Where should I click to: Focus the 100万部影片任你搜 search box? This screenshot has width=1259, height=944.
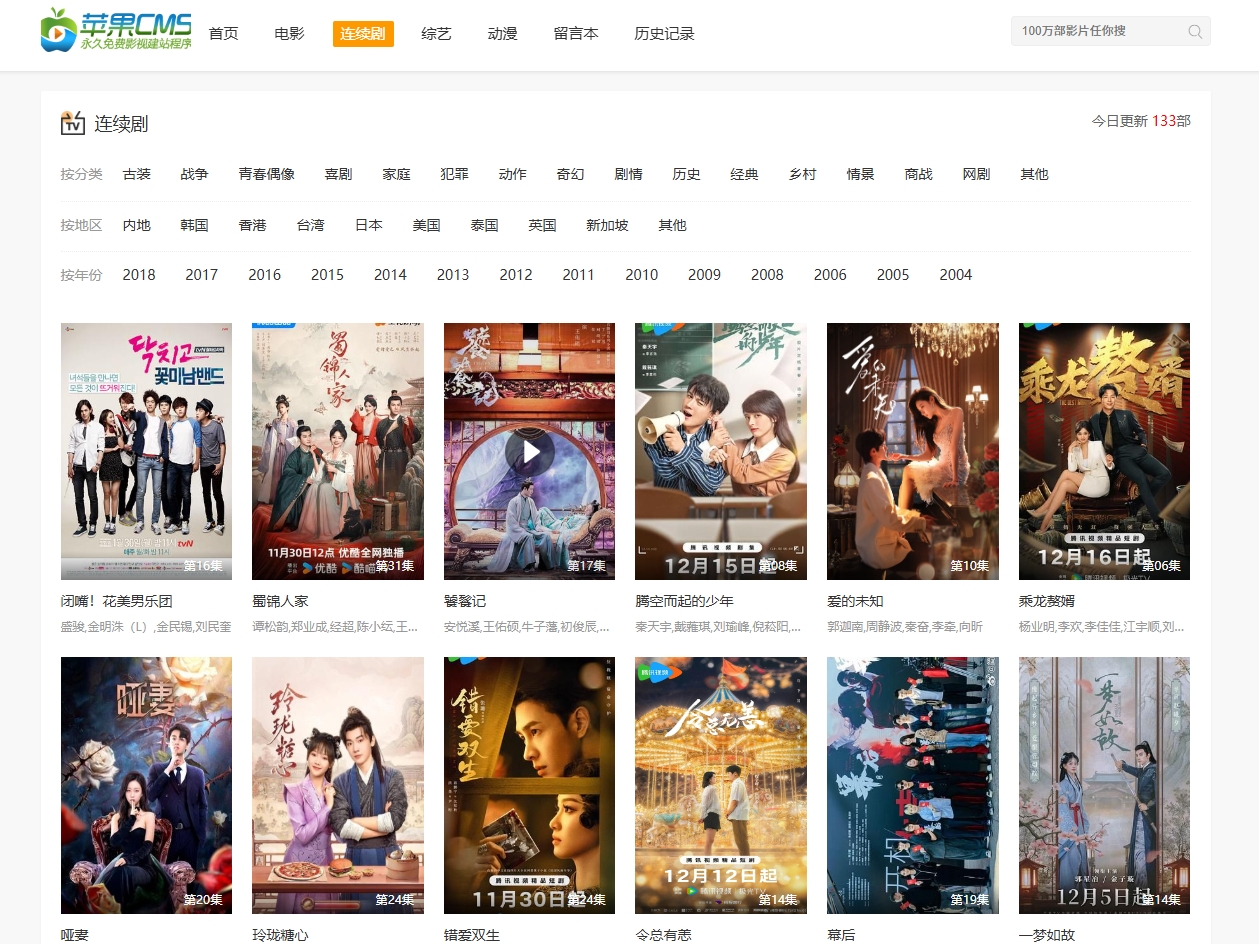point(1110,31)
